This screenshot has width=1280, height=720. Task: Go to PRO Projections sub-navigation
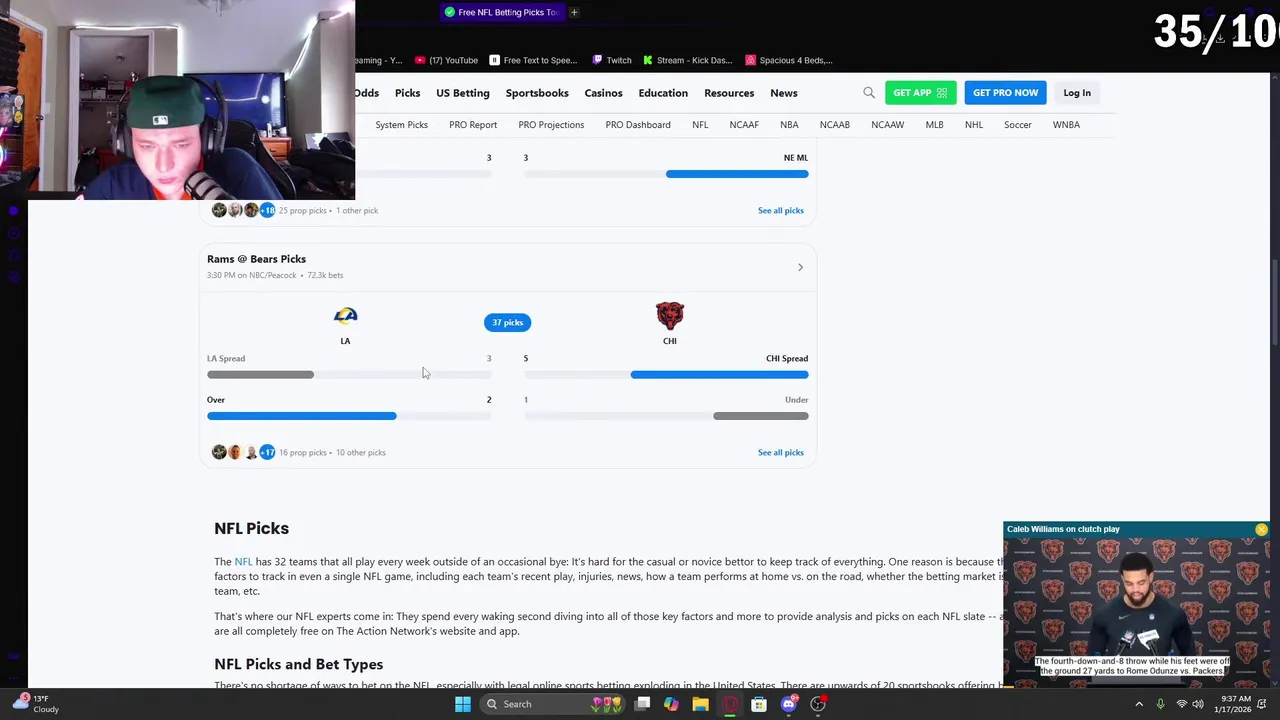551,125
